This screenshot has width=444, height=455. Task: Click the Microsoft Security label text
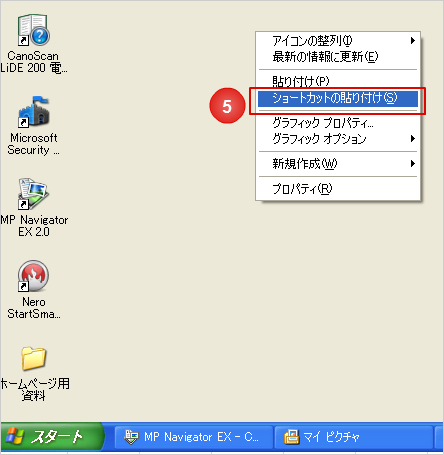33,144
